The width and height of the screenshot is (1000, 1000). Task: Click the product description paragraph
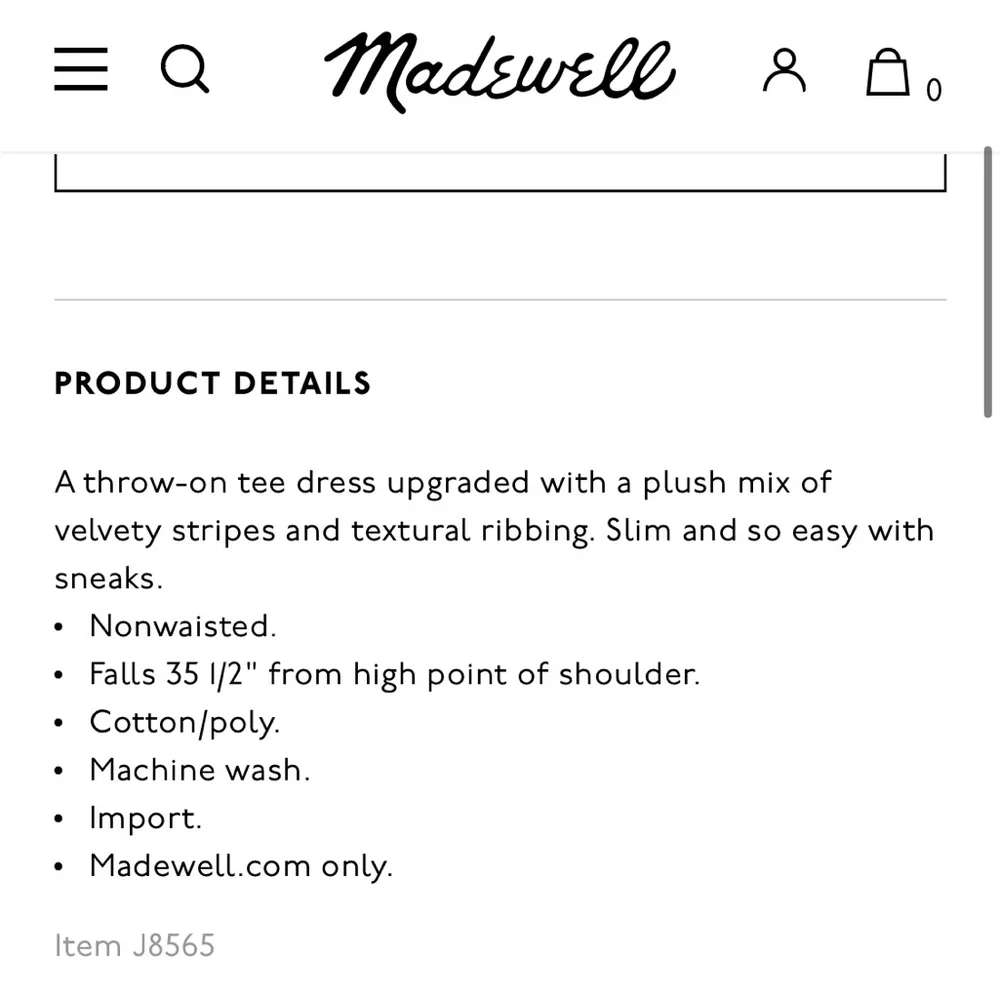point(494,530)
